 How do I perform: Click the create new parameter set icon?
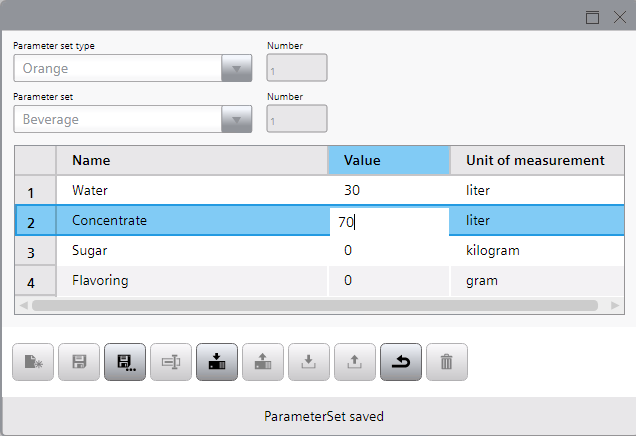[33, 362]
